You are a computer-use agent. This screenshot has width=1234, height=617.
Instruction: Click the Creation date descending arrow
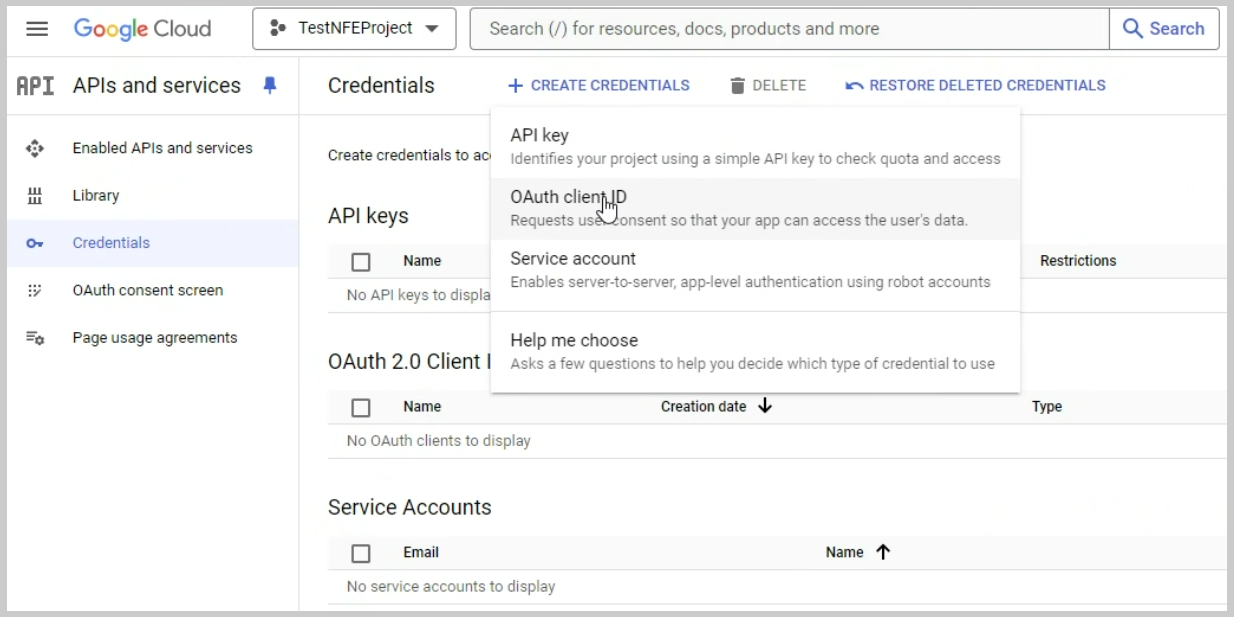[765, 406]
